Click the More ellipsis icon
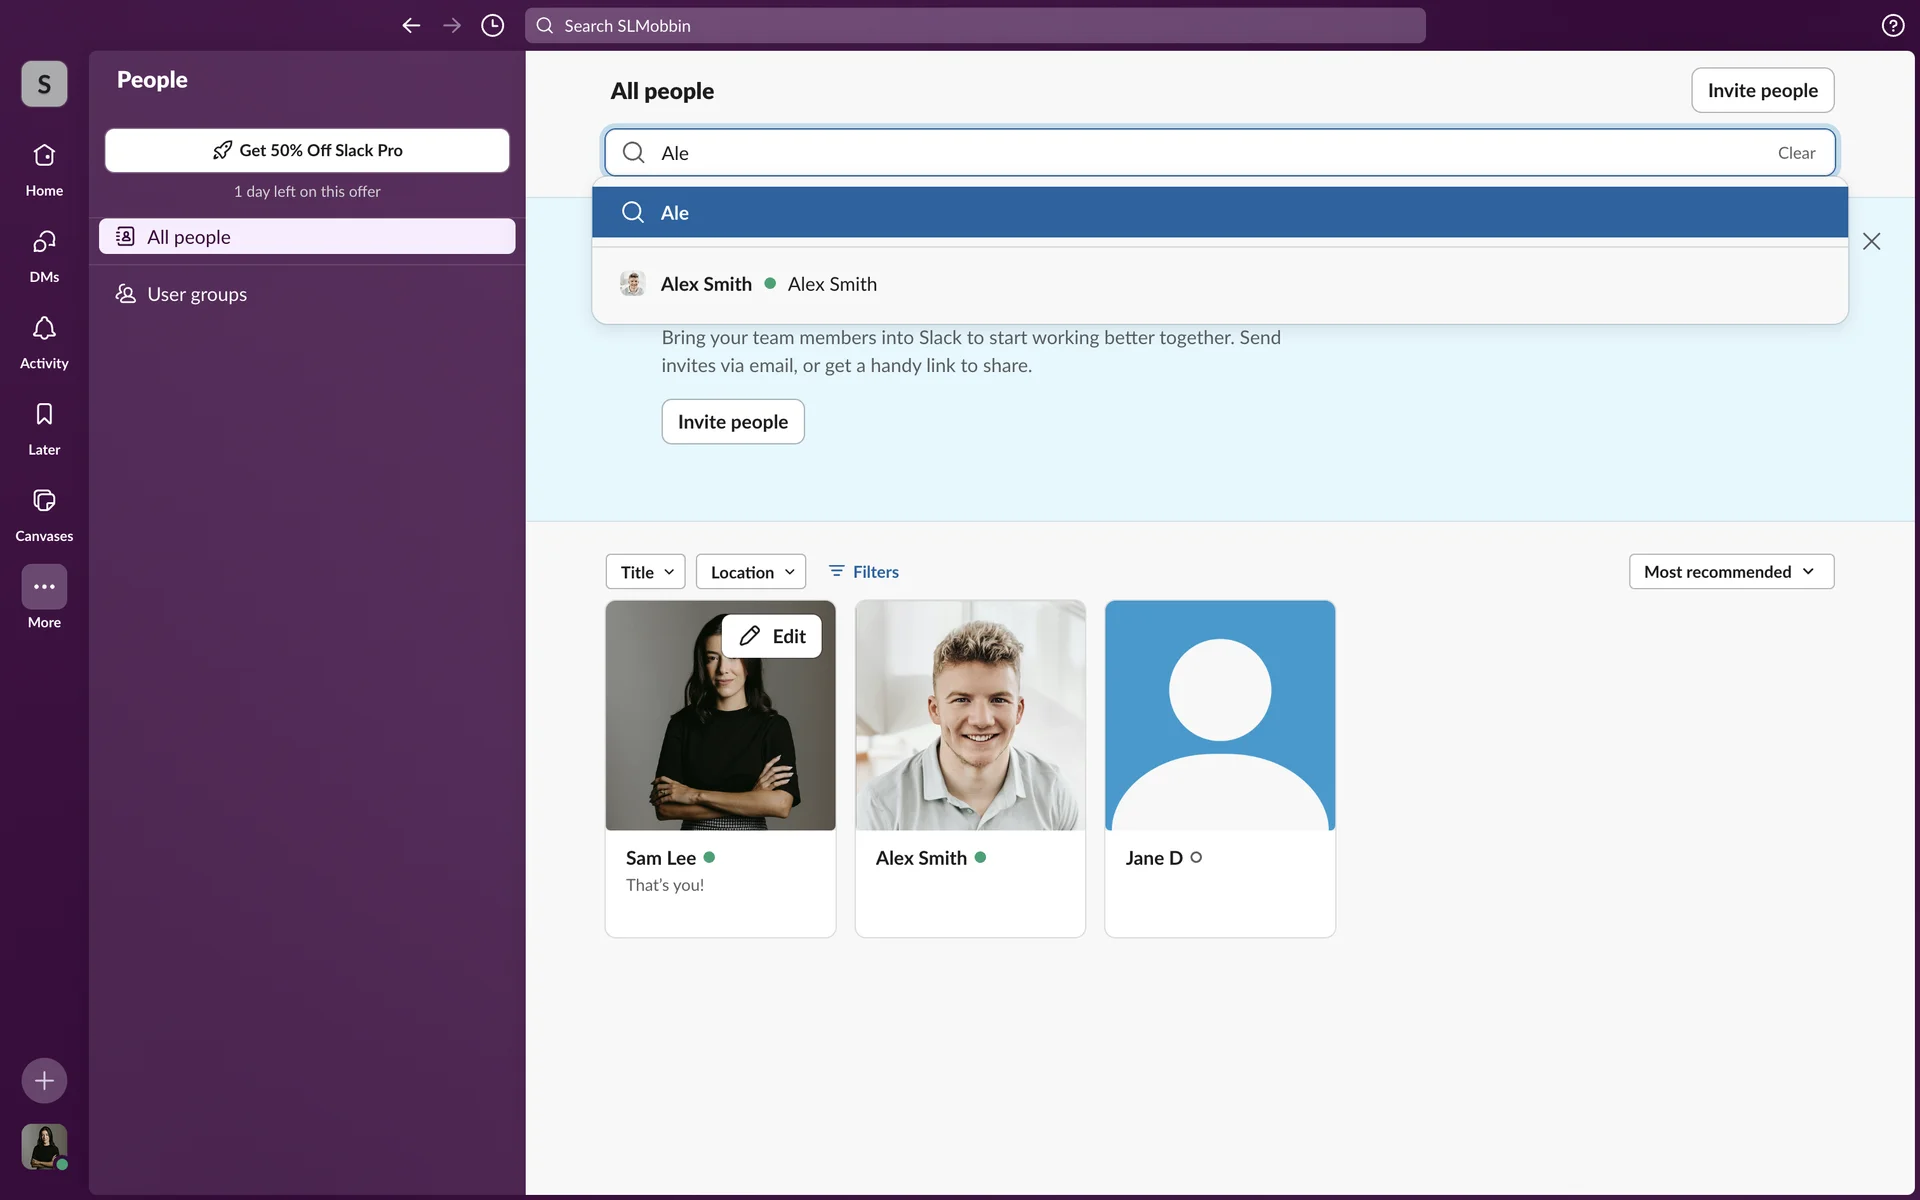This screenshot has height=1200, width=1920. 44,587
